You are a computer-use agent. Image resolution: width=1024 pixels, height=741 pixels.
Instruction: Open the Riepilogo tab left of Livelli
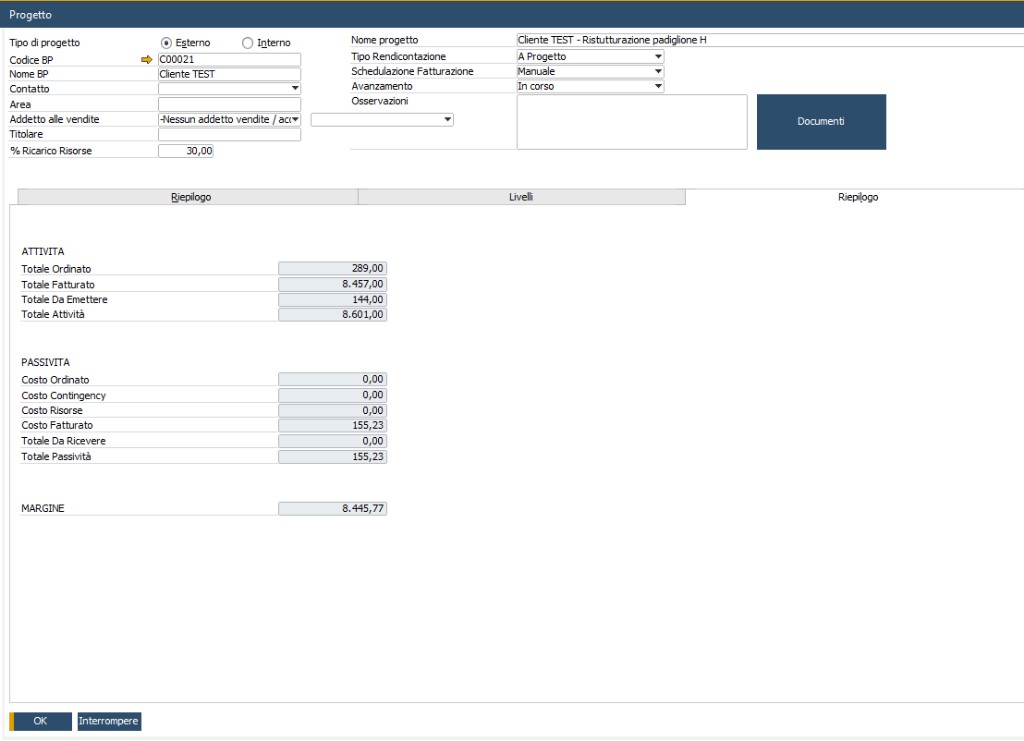click(188, 197)
